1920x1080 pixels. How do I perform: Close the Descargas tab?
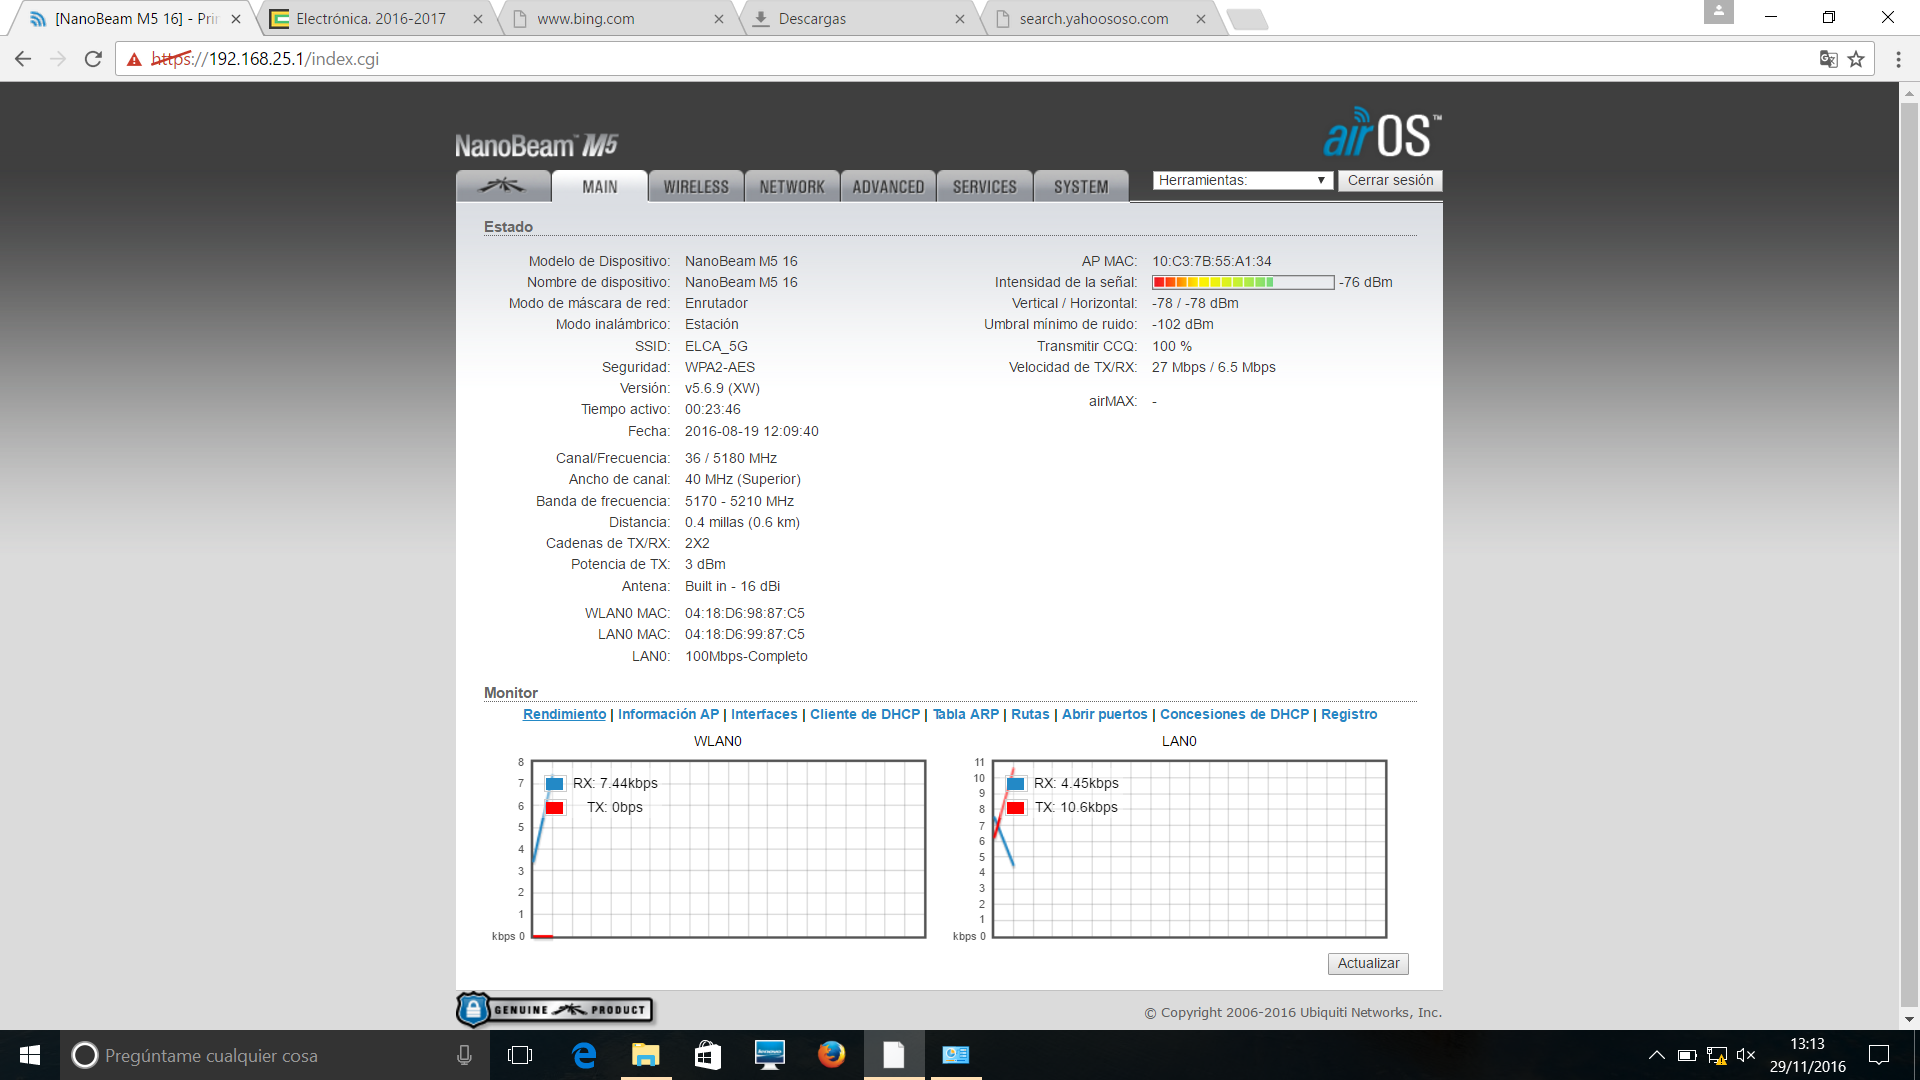960,19
